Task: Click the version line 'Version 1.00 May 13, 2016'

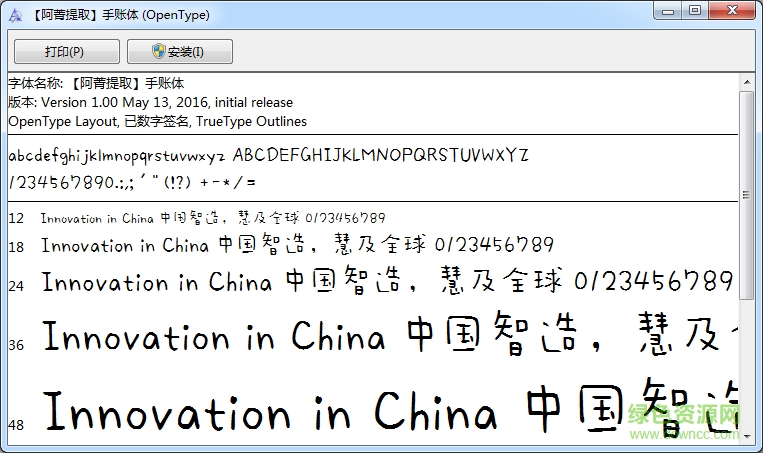Action: pyautogui.click(x=150, y=102)
